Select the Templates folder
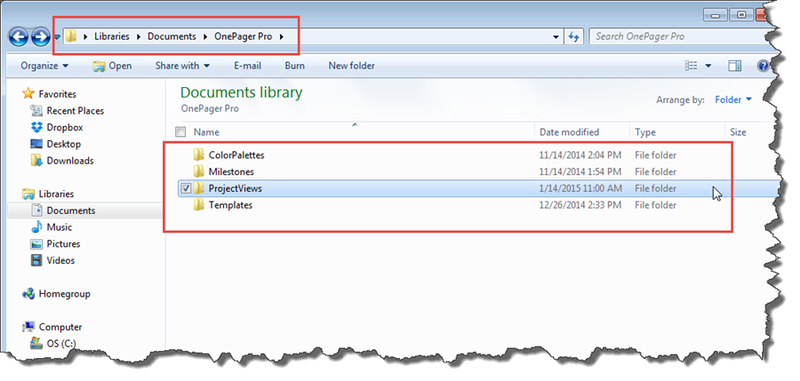 coord(231,206)
